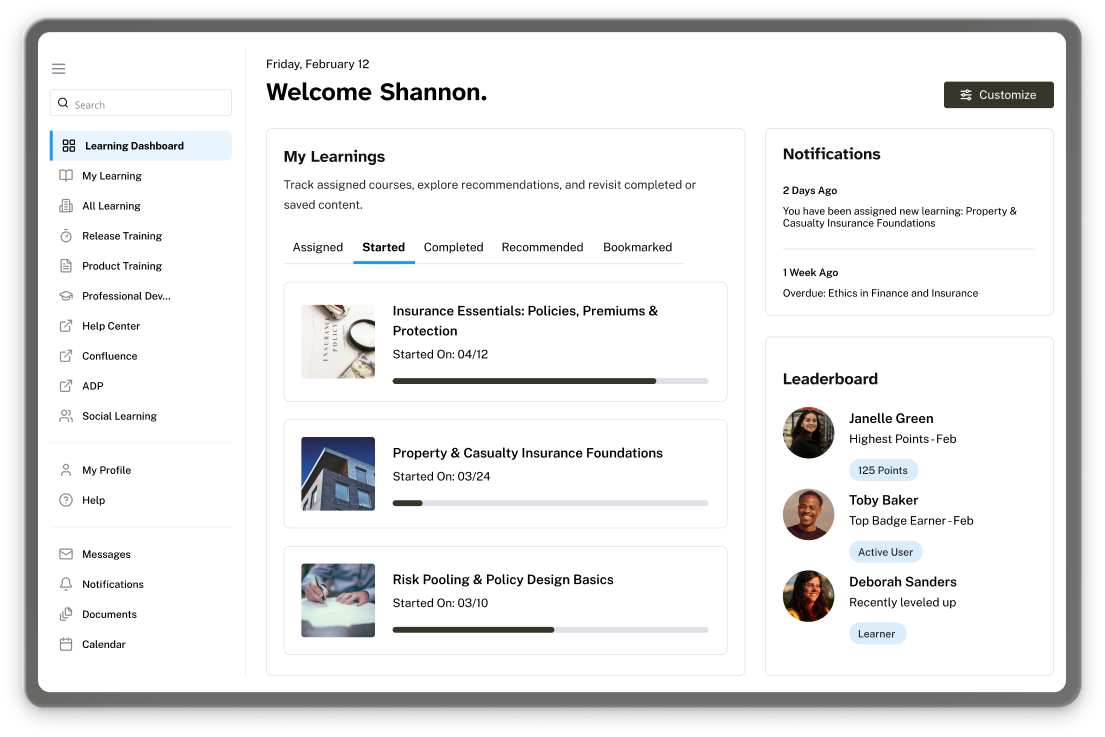Open the Recommended tab
Image resolution: width=1105 pixels, height=737 pixels.
[542, 247]
